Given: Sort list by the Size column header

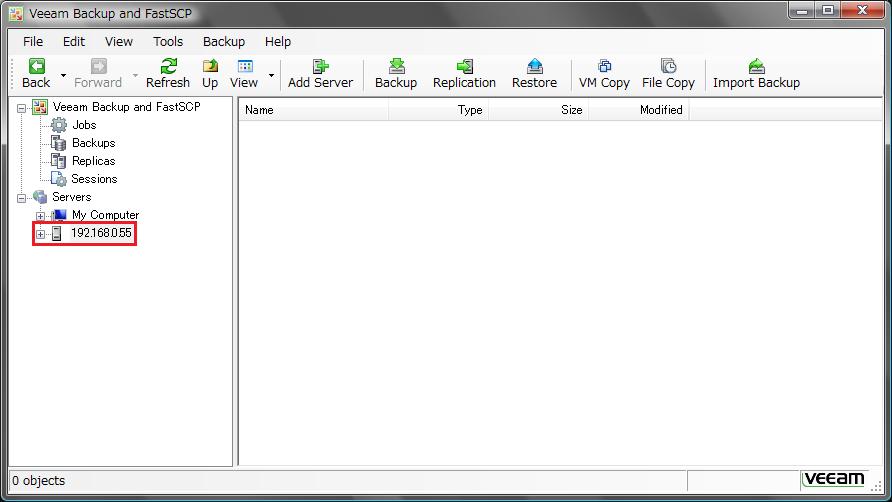Looking at the screenshot, I should [539, 110].
